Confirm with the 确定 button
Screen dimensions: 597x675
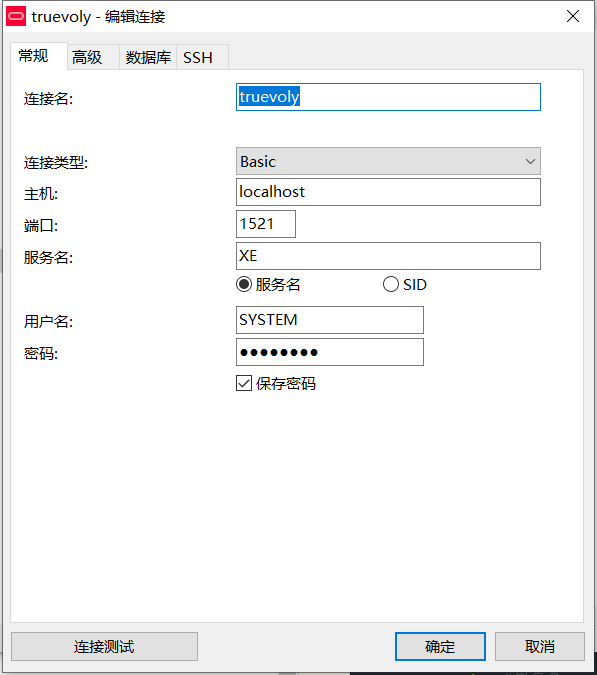coord(440,646)
